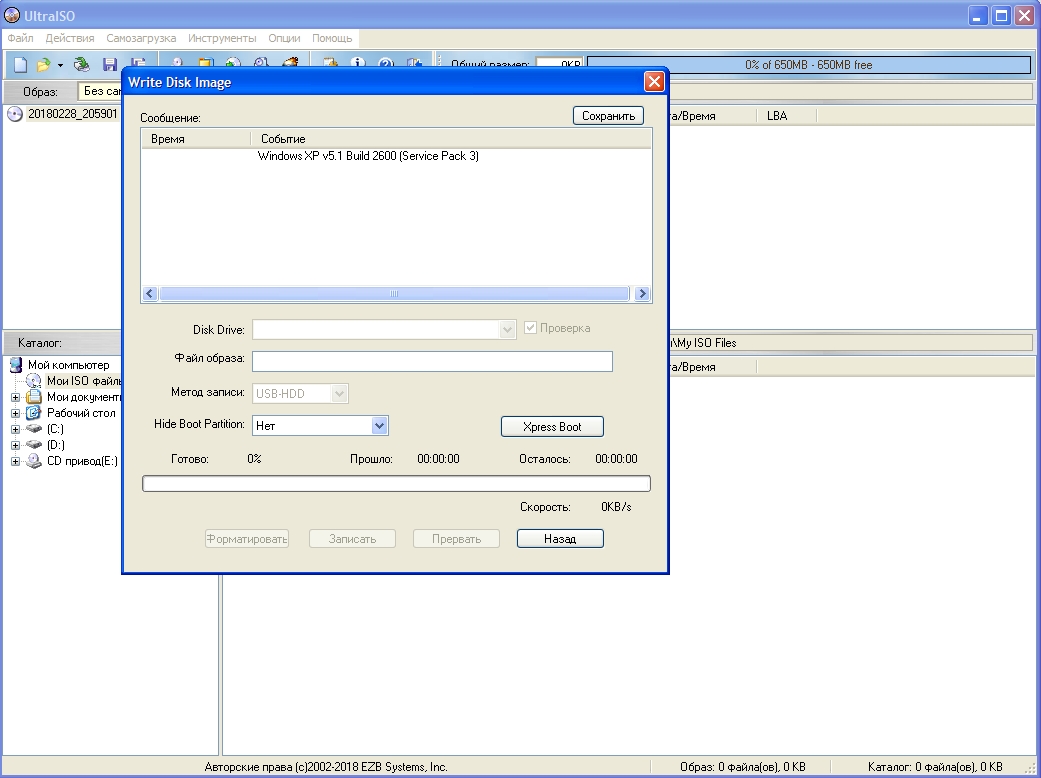Click the Авторские права EZB Systems status text
This screenshot has width=1041, height=778.
[x=326, y=767]
